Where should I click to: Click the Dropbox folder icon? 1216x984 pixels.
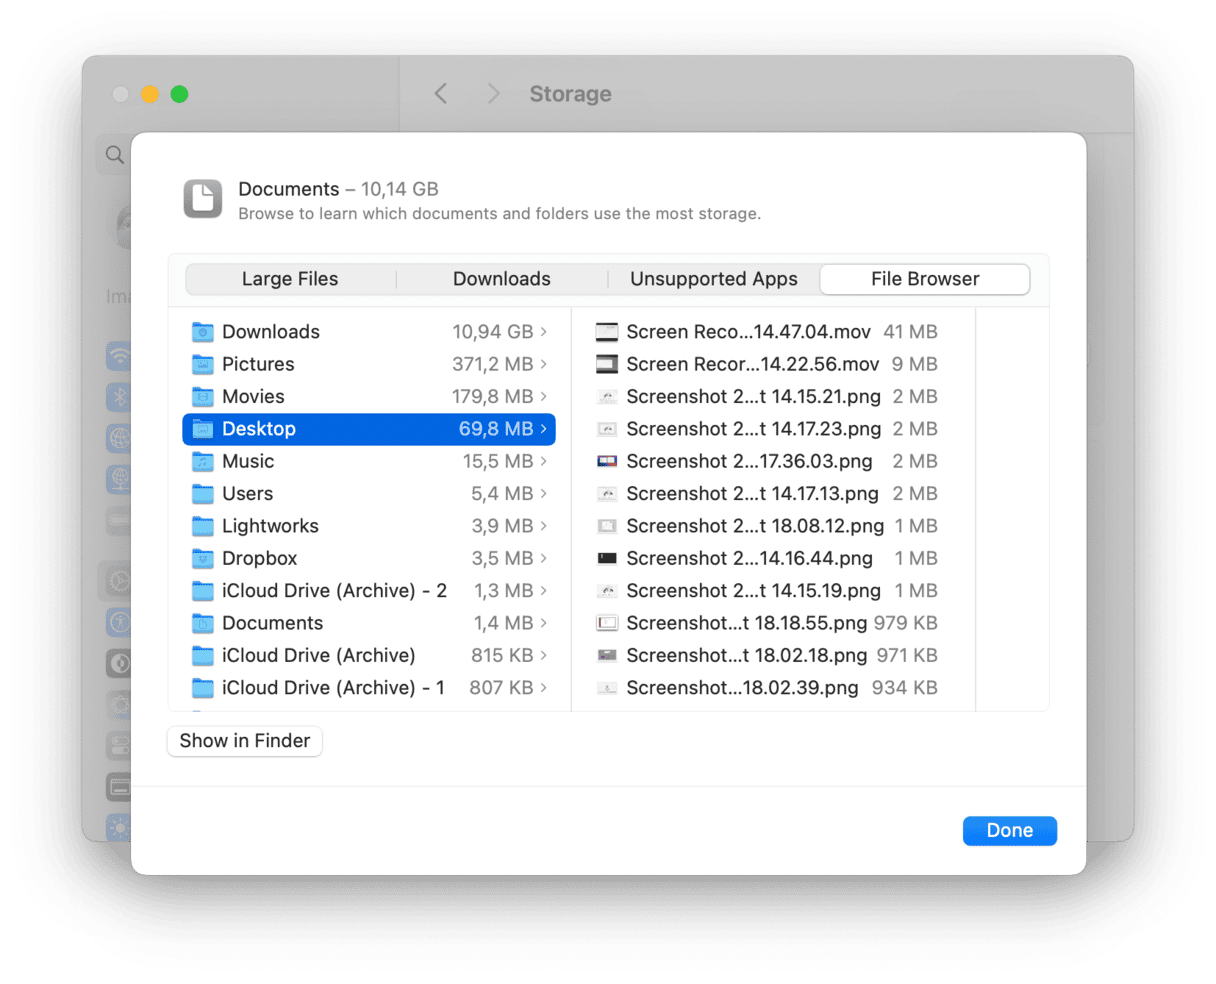click(203, 558)
